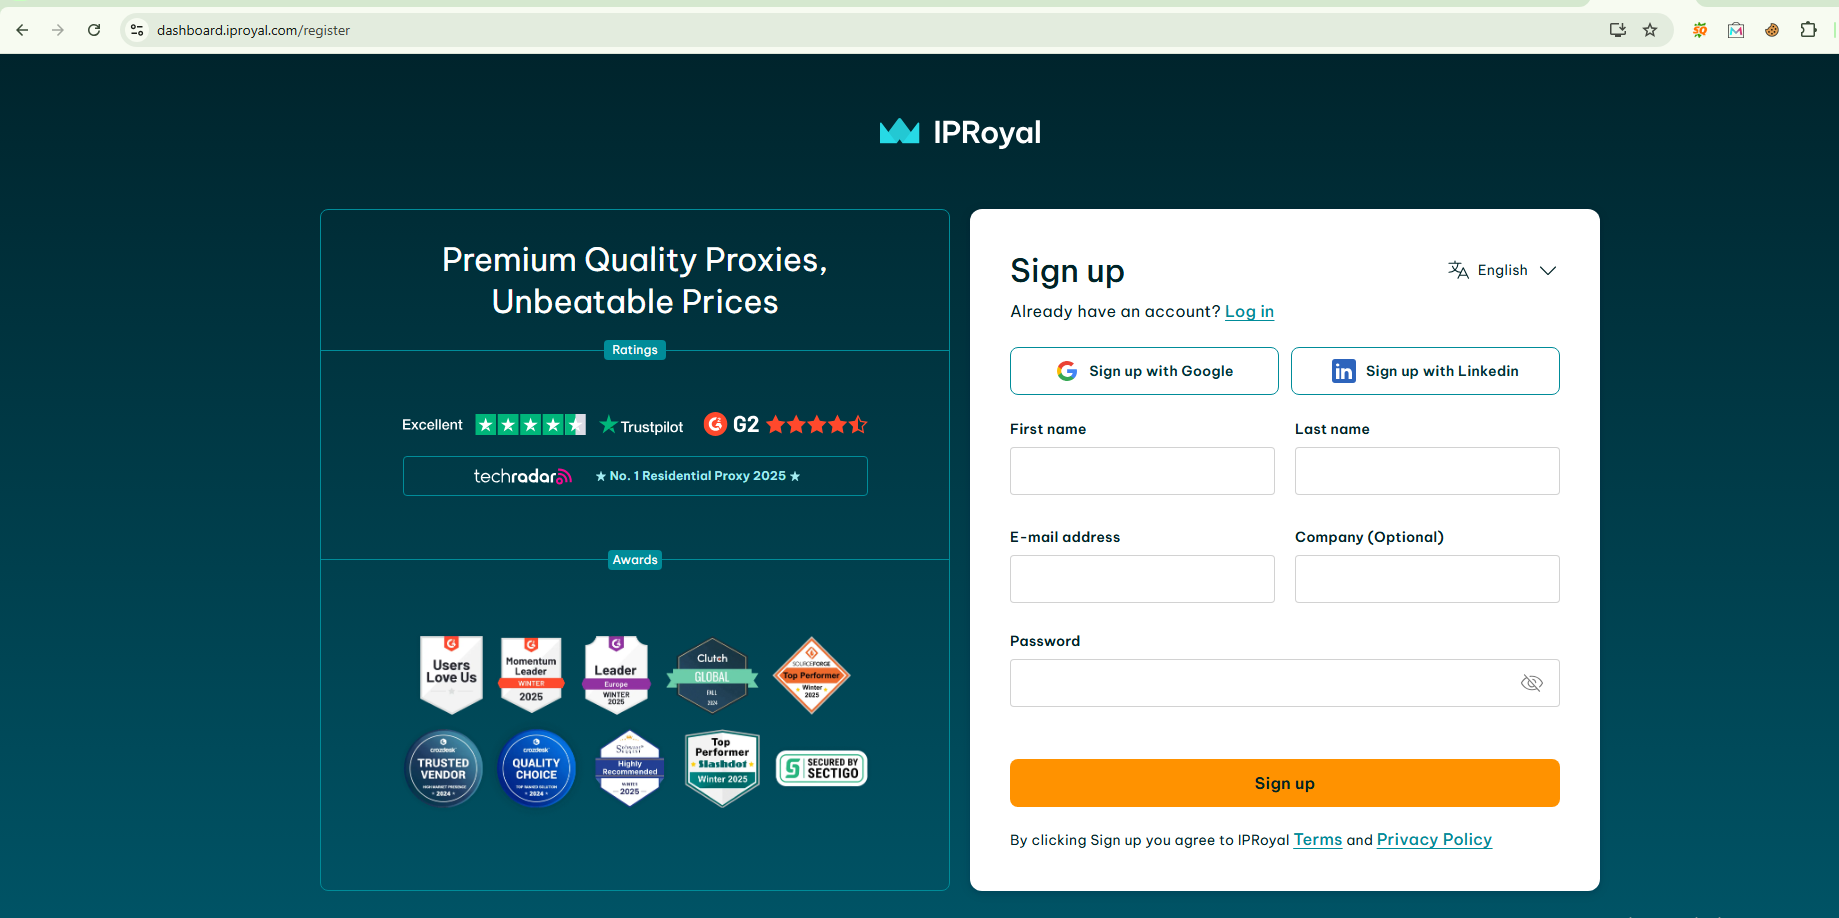Viewport: 1839px width, 918px height.
Task: Click the browser reload icon
Action: [94, 30]
